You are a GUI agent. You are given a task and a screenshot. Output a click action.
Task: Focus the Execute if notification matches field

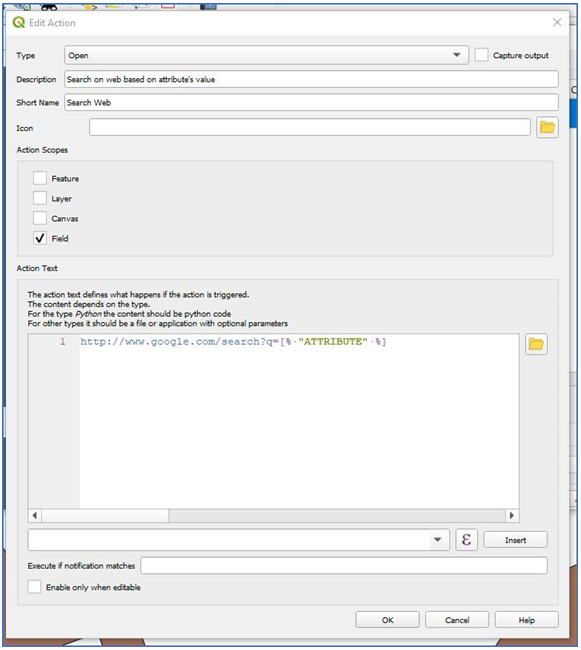point(344,565)
